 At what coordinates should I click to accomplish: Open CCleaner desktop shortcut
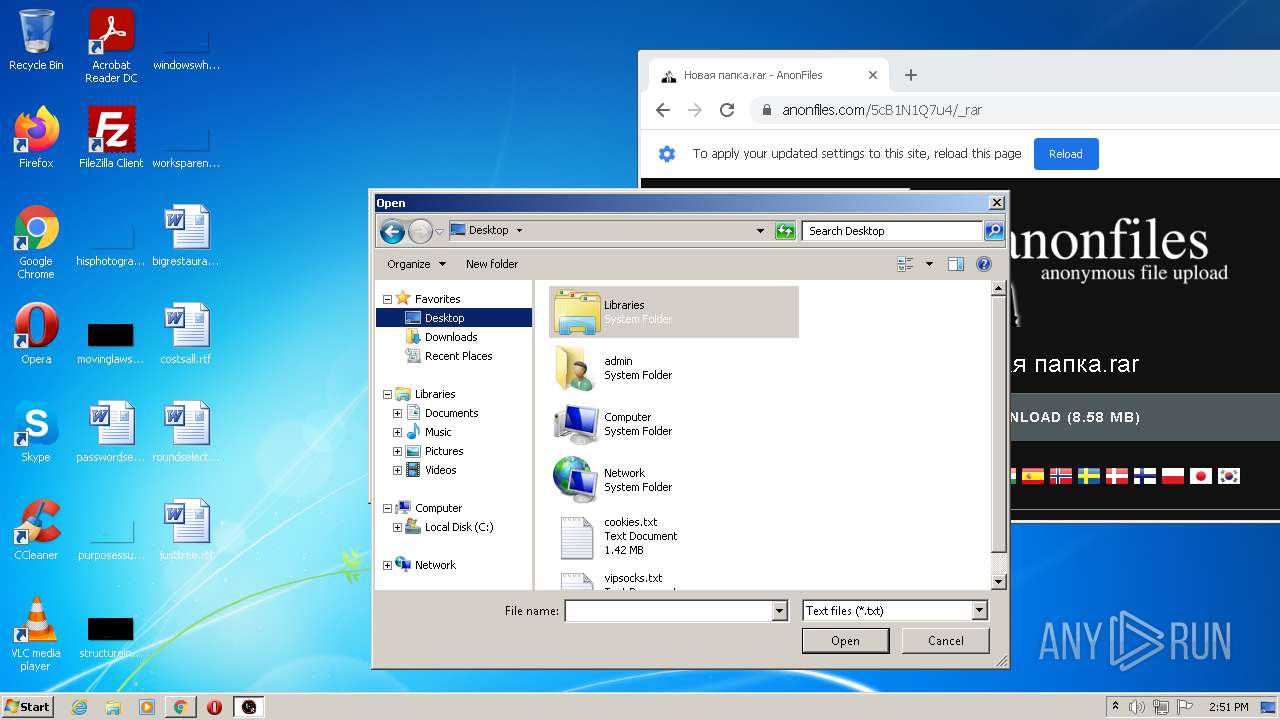coord(36,530)
